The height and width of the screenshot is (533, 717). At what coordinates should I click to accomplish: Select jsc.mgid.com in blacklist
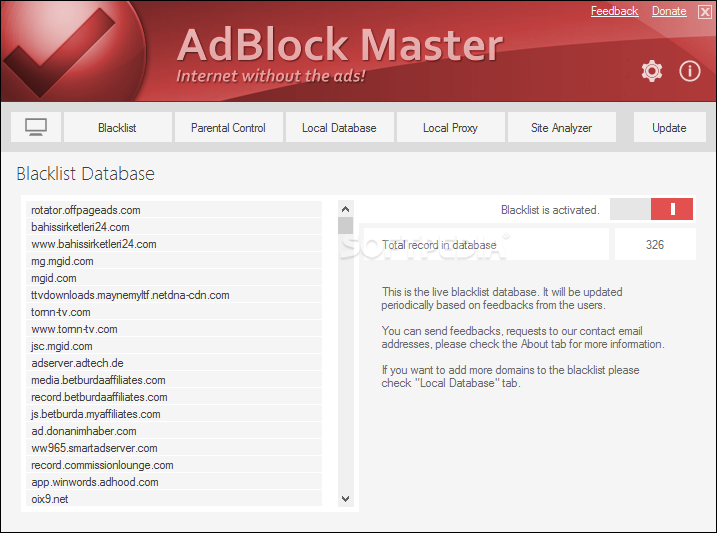174,346
